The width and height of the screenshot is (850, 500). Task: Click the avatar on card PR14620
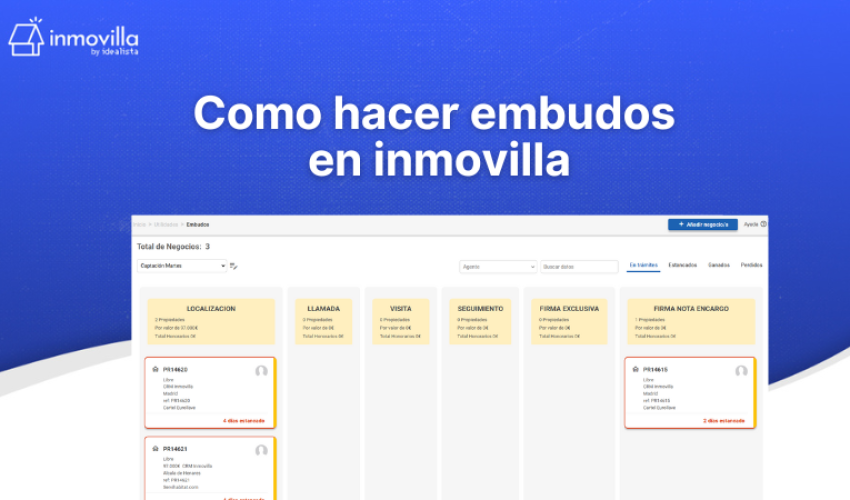(x=261, y=371)
